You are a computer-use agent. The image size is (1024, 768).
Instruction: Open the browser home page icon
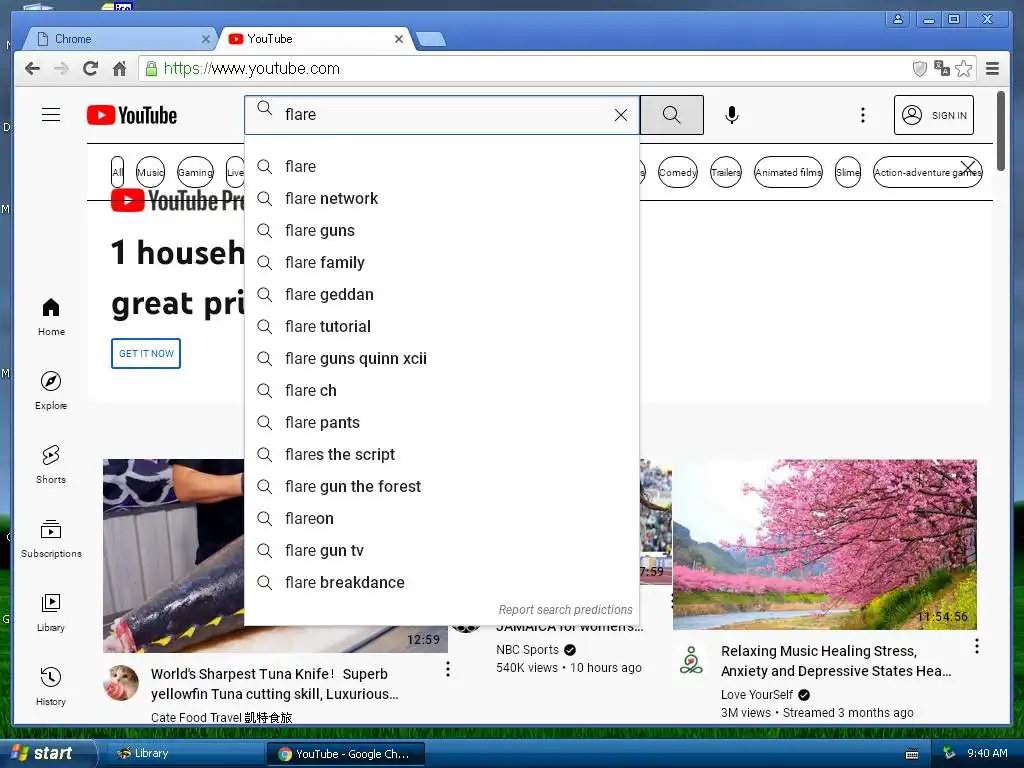coord(120,69)
